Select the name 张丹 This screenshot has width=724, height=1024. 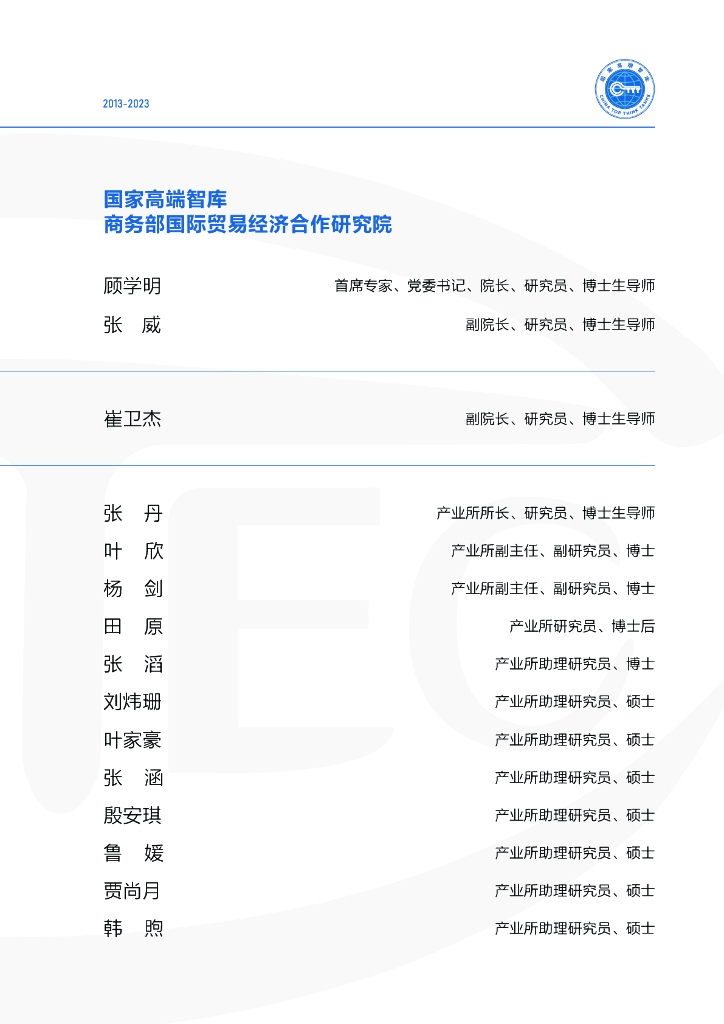pyautogui.click(x=133, y=513)
